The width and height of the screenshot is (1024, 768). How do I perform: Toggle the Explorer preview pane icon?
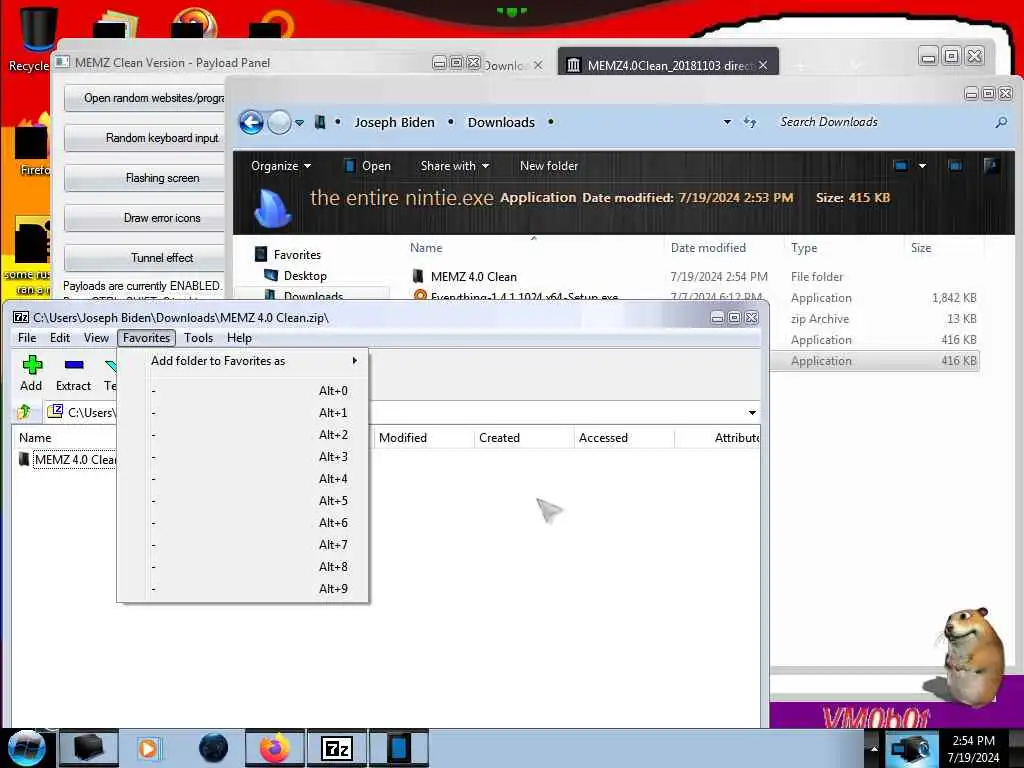click(x=955, y=166)
